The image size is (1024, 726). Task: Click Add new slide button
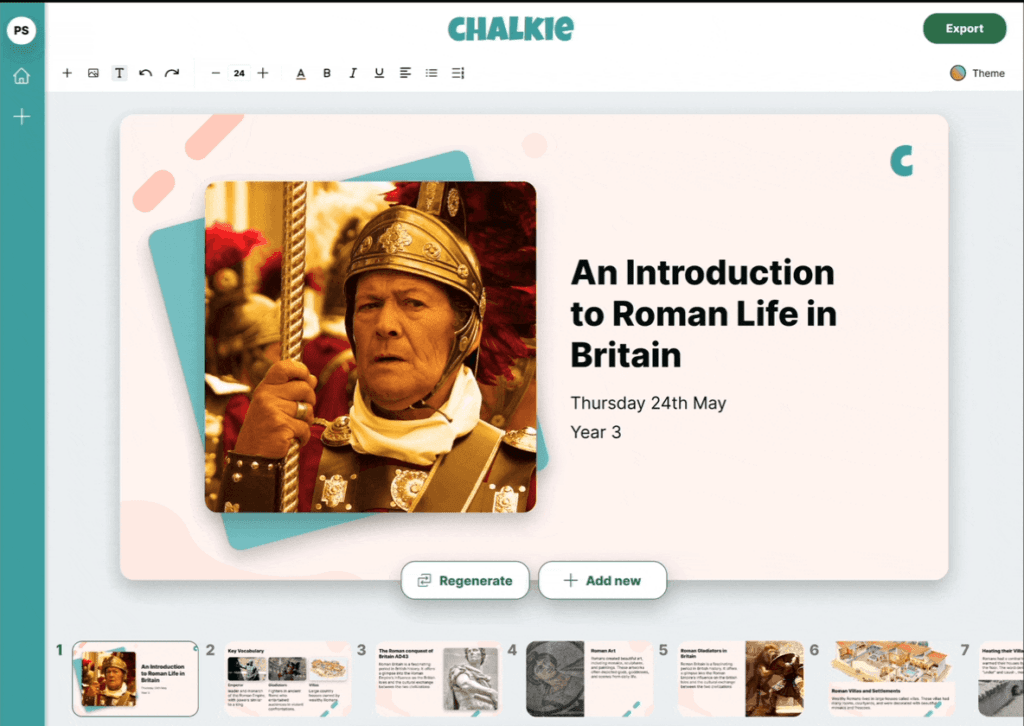click(x=602, y=580)
